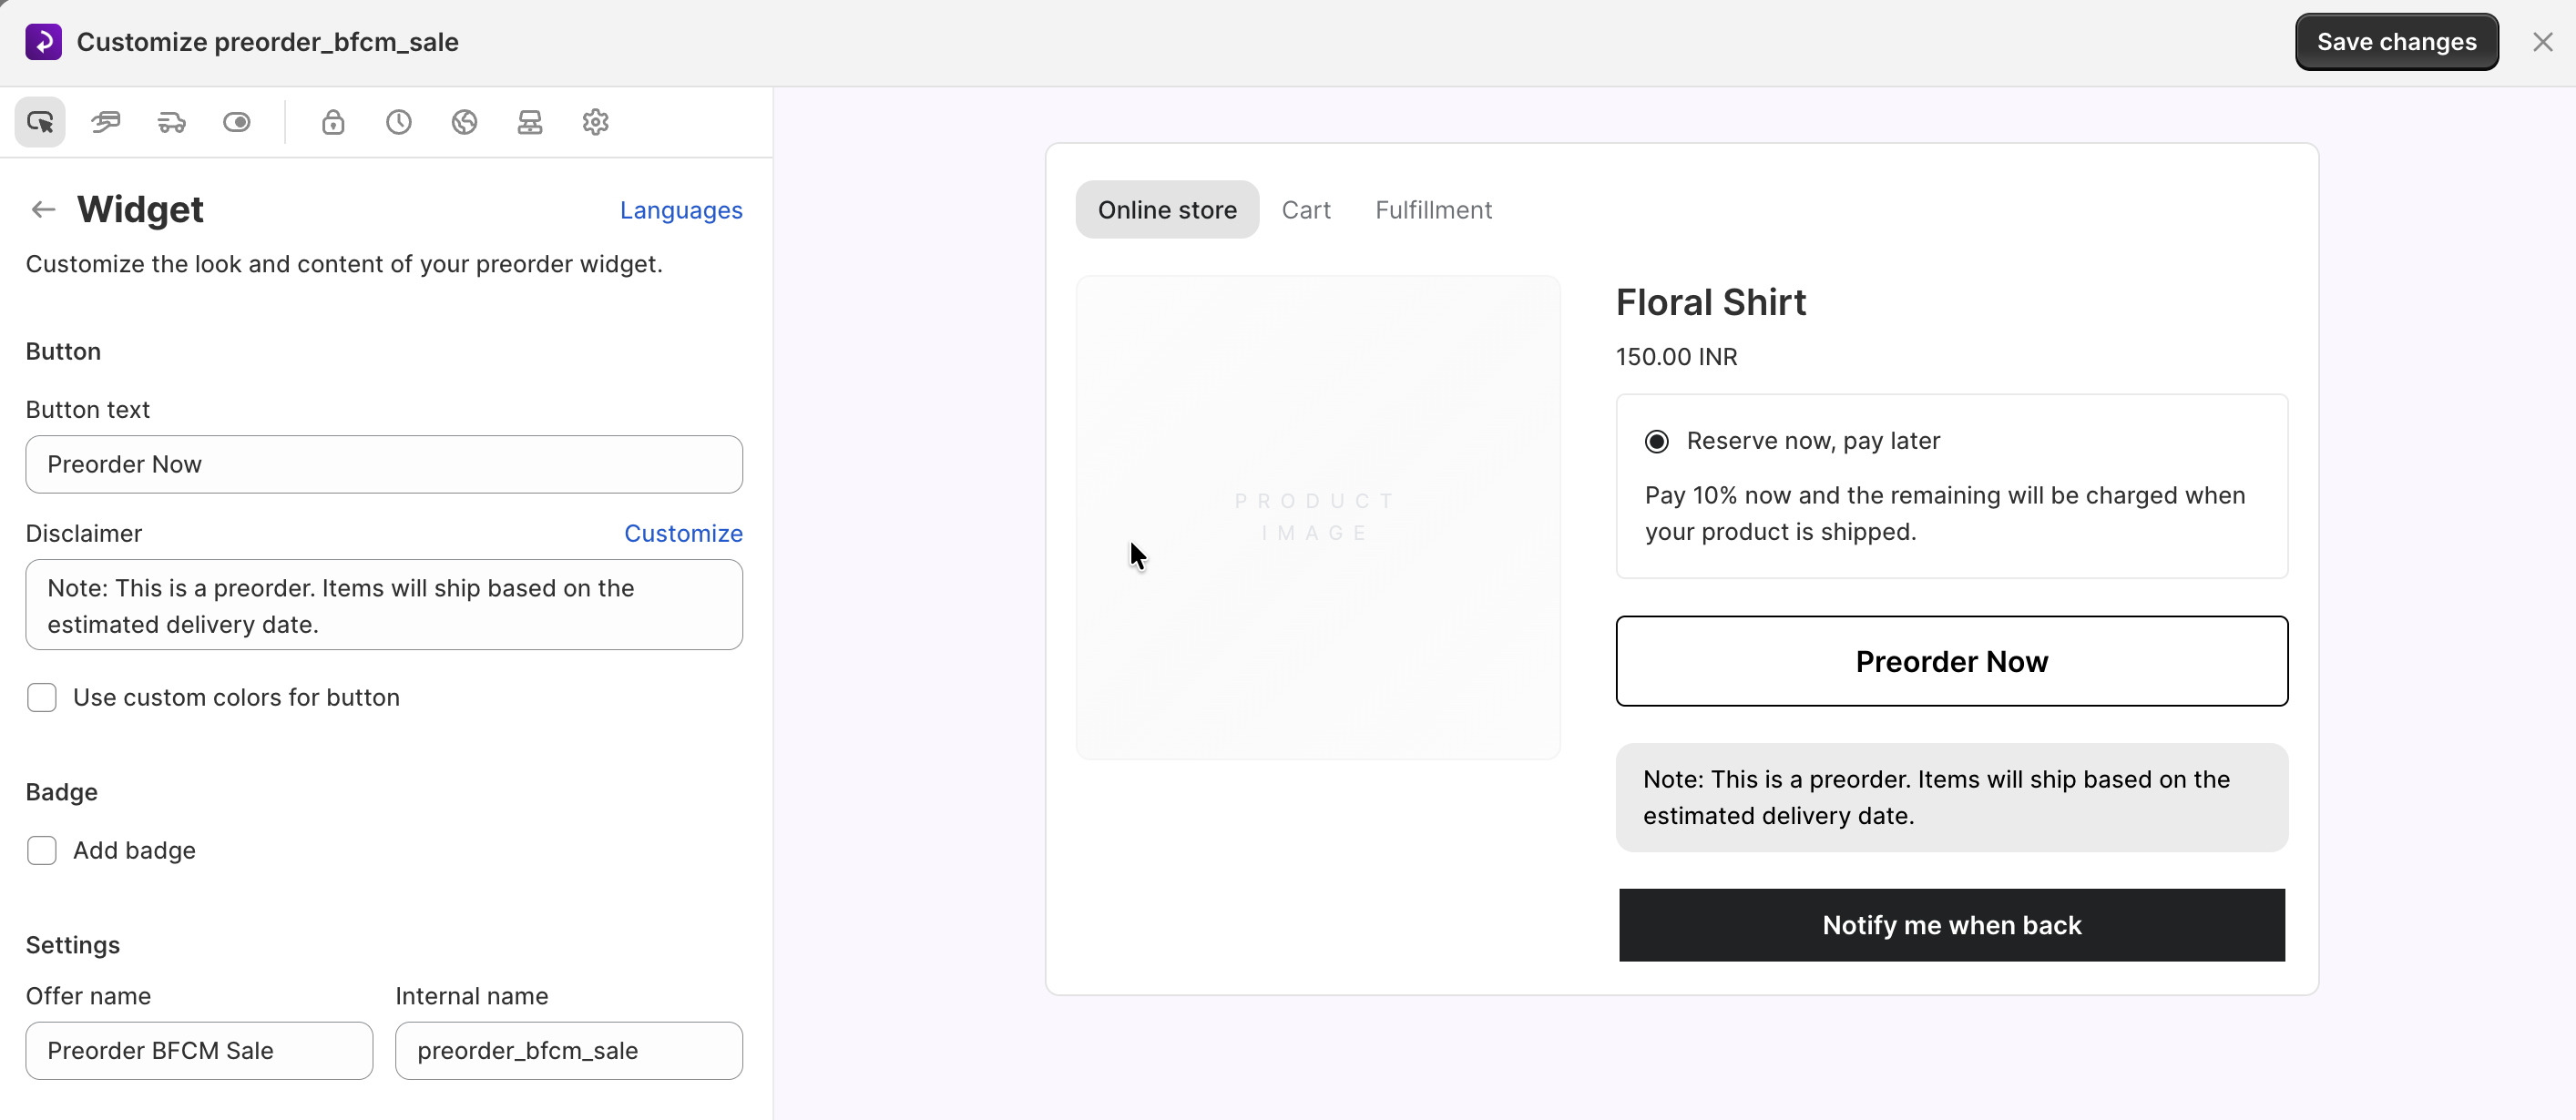The width and height of the screenshot is (2576, 1120).
Task: Open the Languages link
Action: [x=680, y=210]
